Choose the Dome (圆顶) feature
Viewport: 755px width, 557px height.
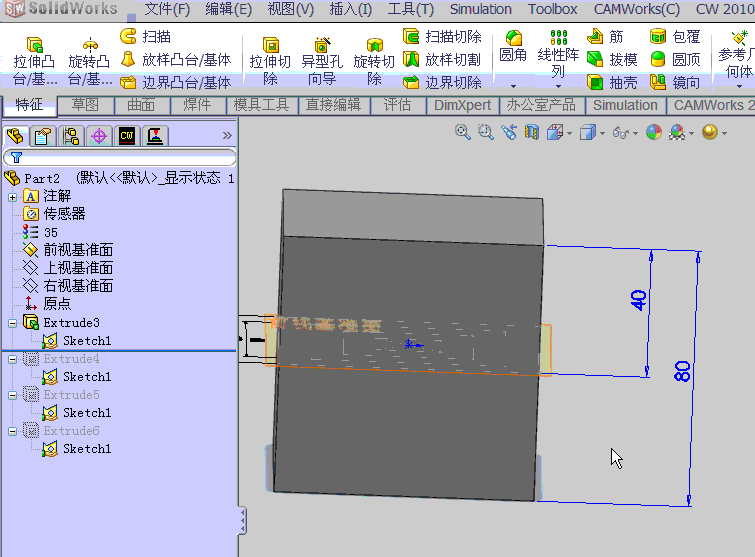(675, 60)
